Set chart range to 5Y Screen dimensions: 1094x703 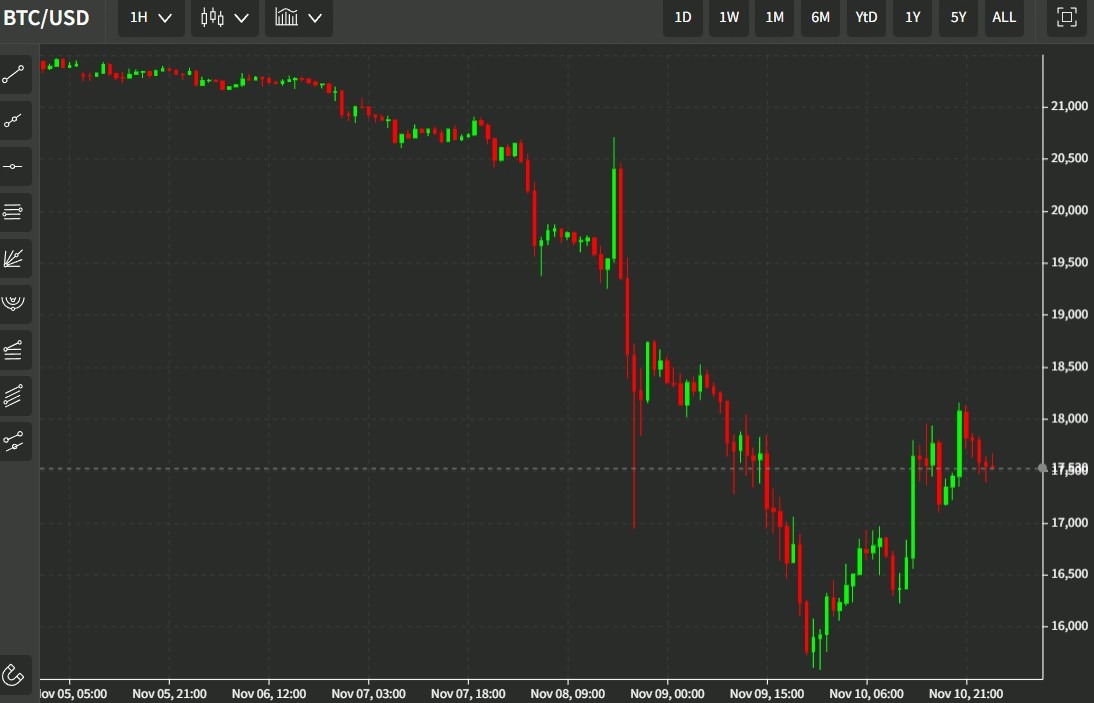point(958,17)
